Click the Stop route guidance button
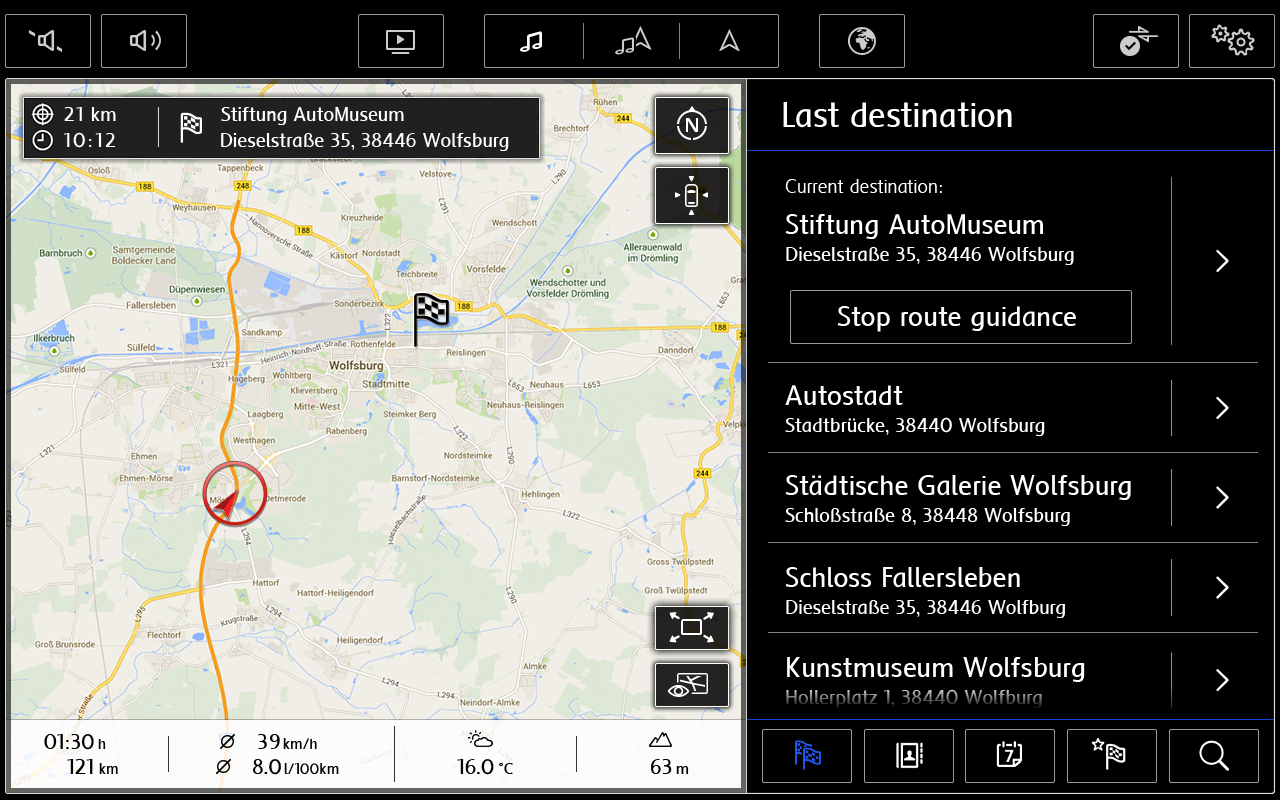The image size is (1280, 800). click(960, 317)
